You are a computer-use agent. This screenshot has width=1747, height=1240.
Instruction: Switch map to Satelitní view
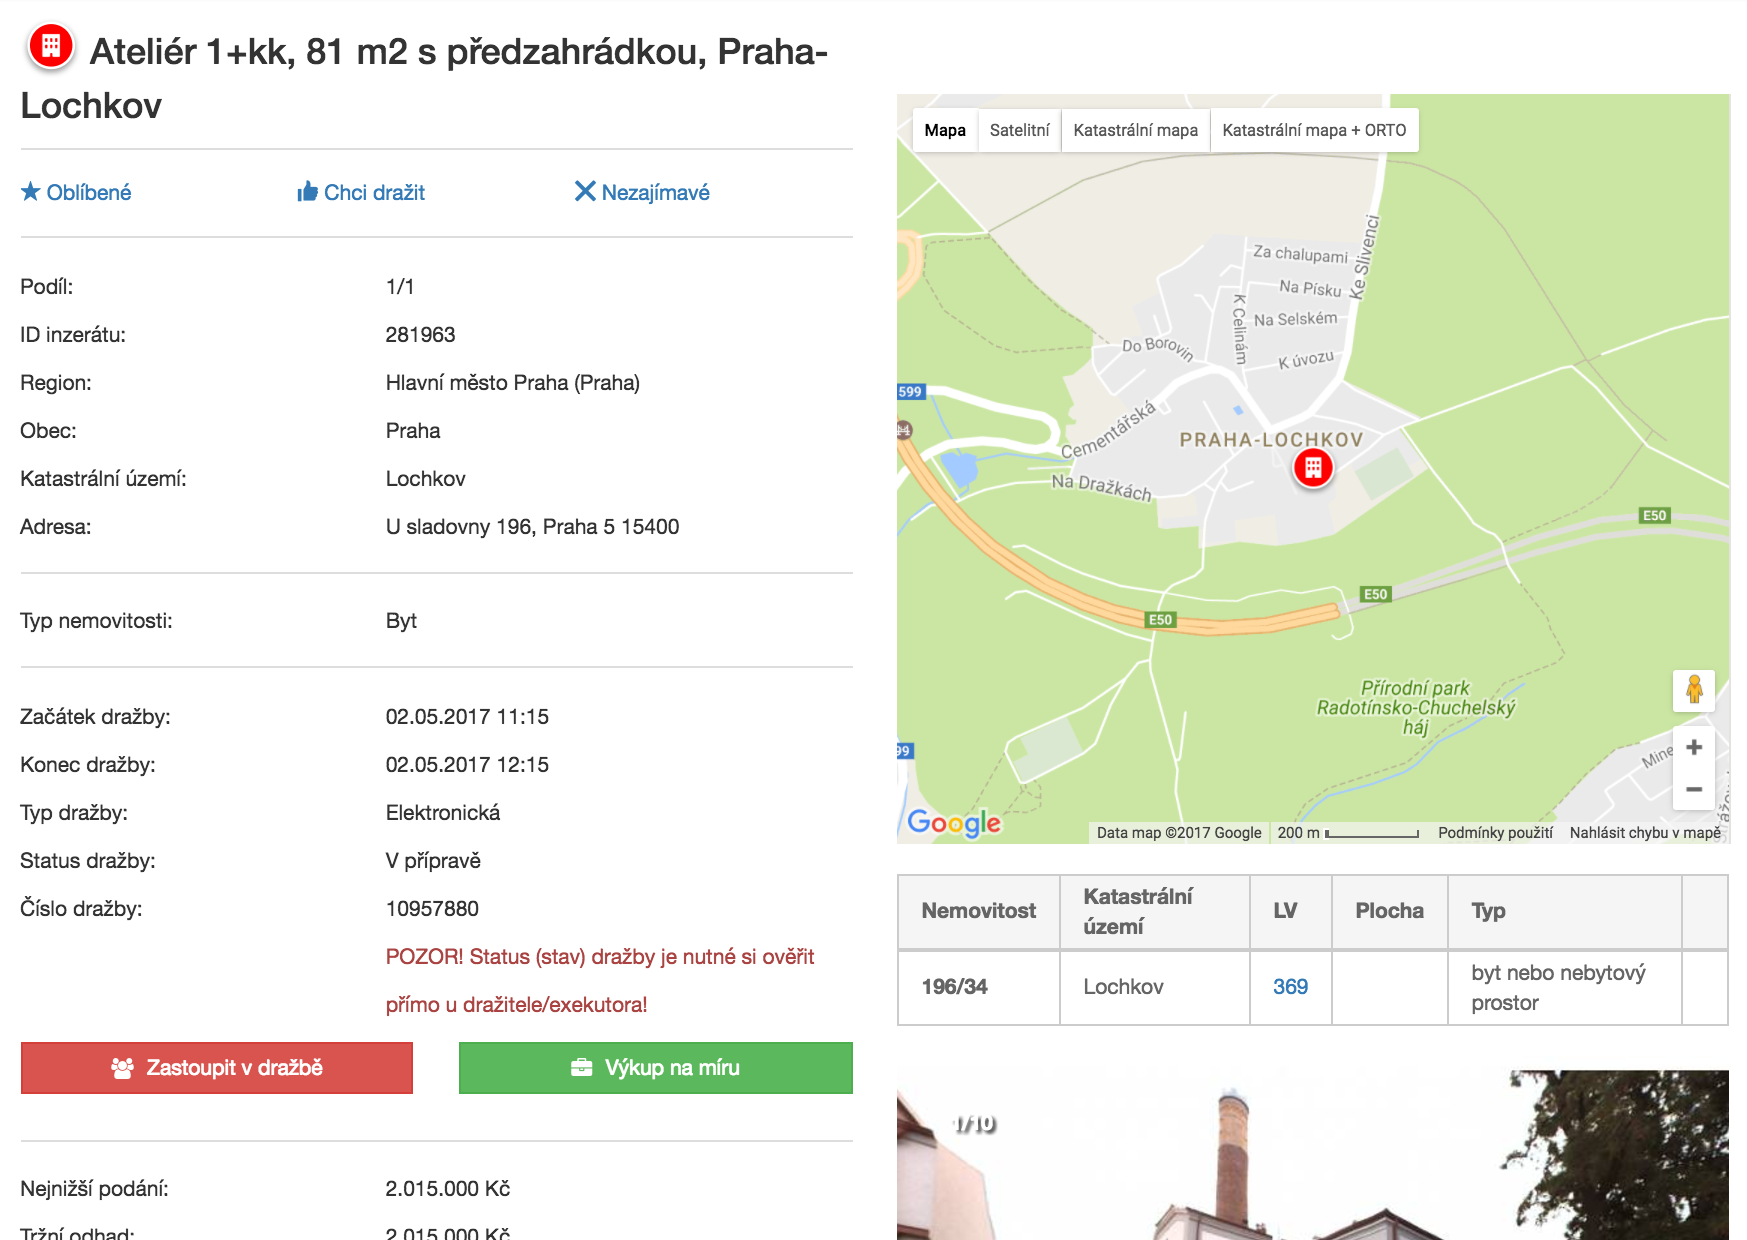tap(1019, 130)
